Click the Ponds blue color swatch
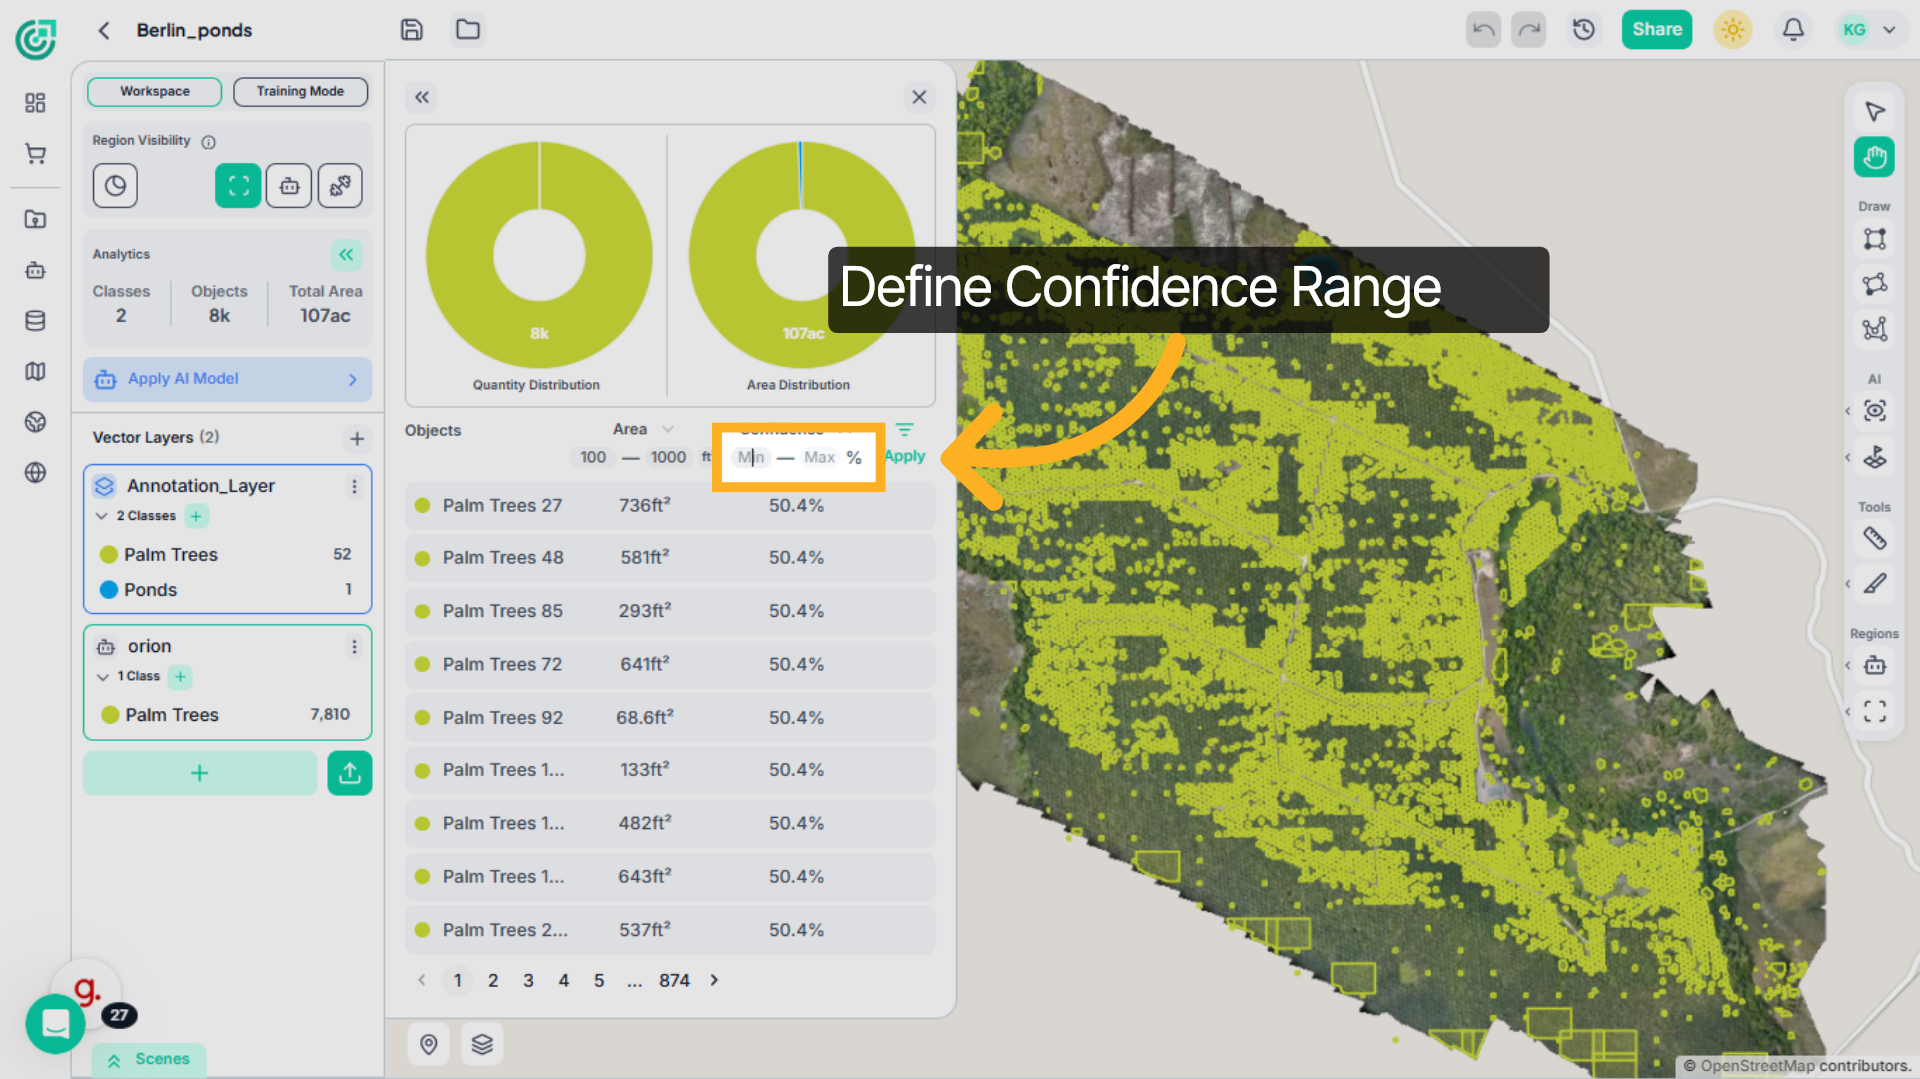 (109, 590)
